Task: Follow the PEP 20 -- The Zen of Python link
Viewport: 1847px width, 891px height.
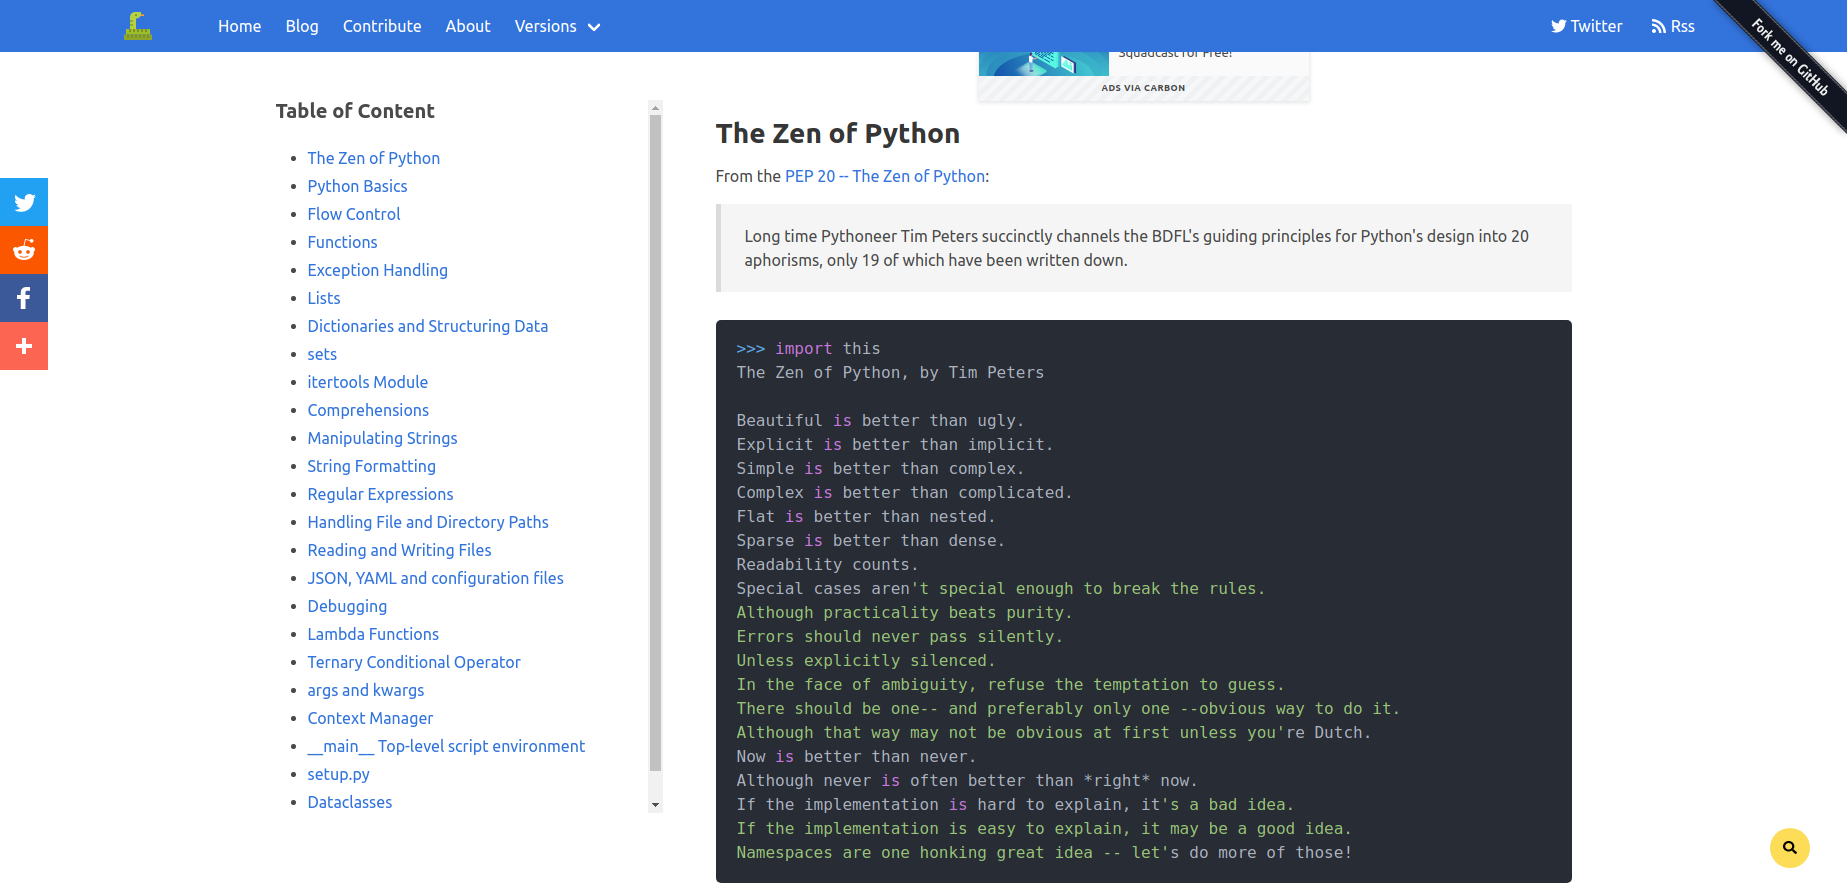Action: pyautogui.click(x=885, y=176)
